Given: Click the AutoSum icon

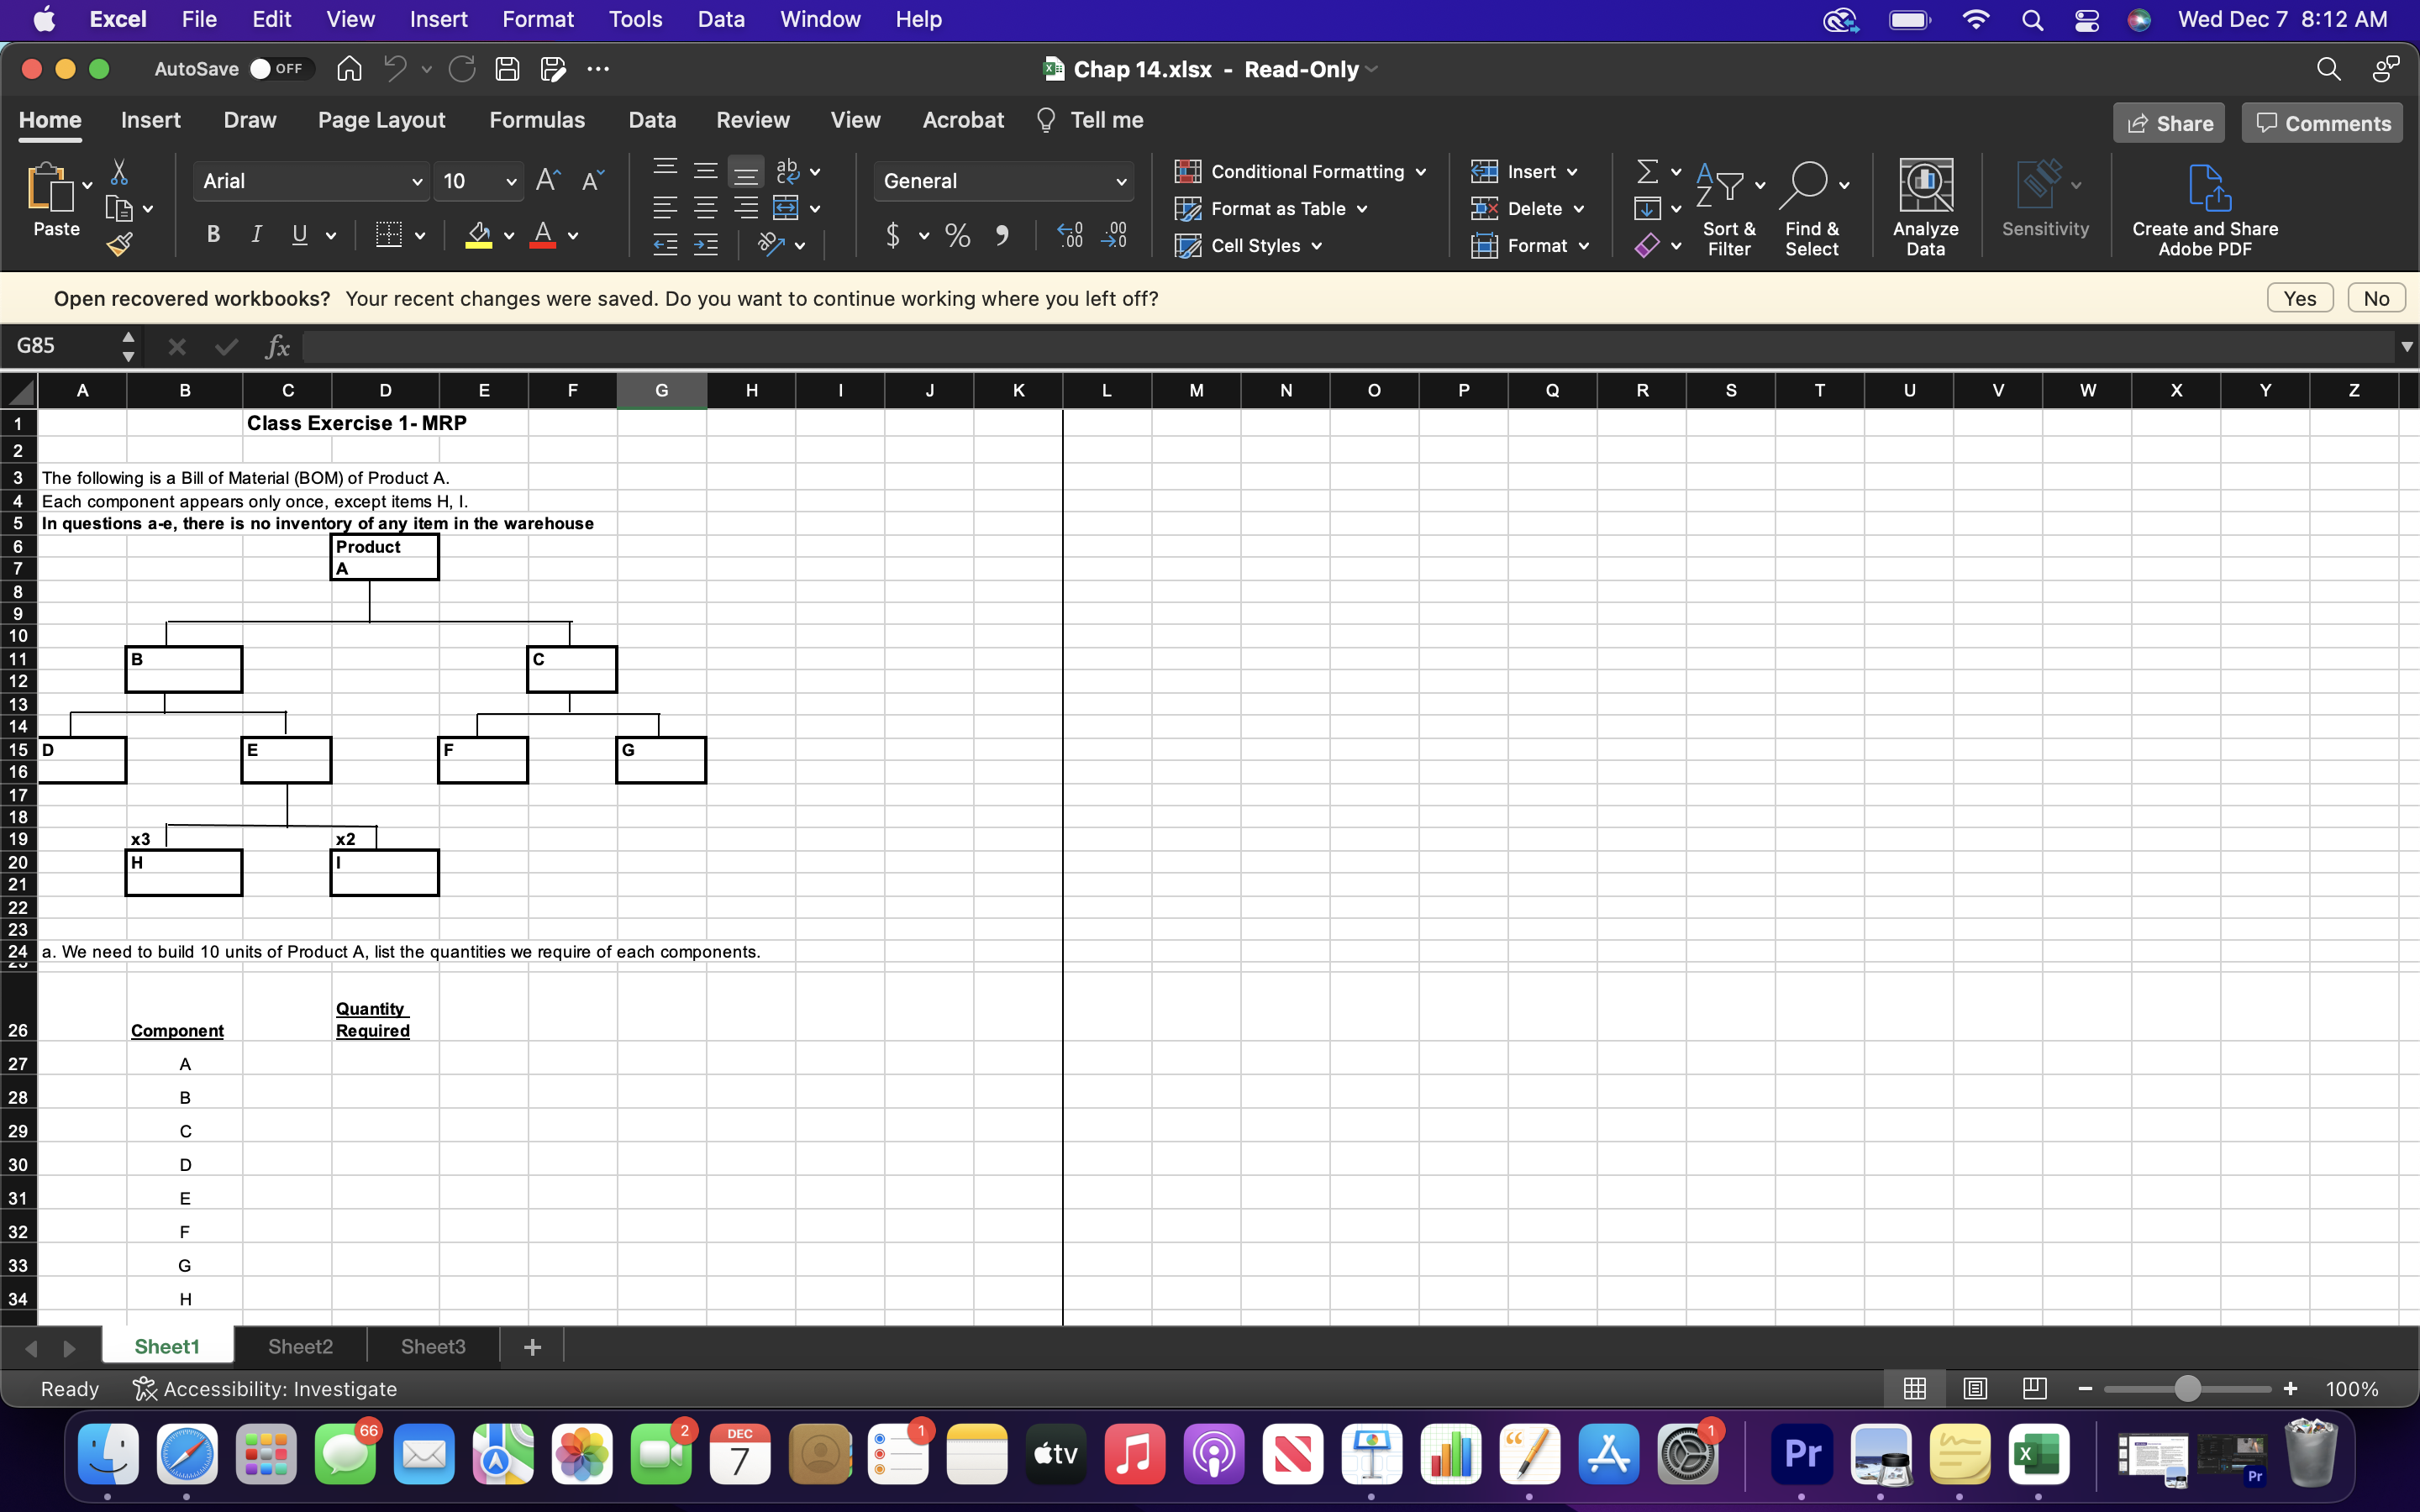Looking at the screenshot, I should click(x=1647, y=170).
